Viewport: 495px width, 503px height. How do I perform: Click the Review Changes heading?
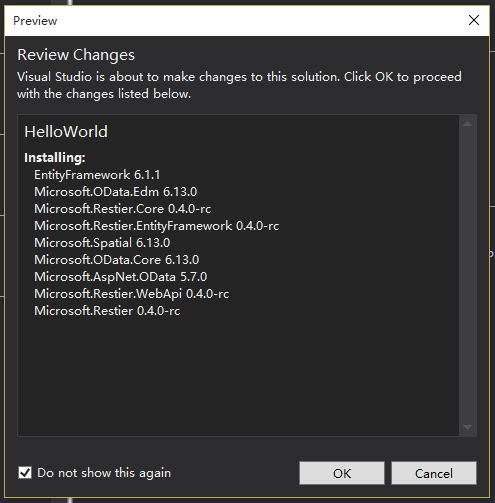click(76, 55)
